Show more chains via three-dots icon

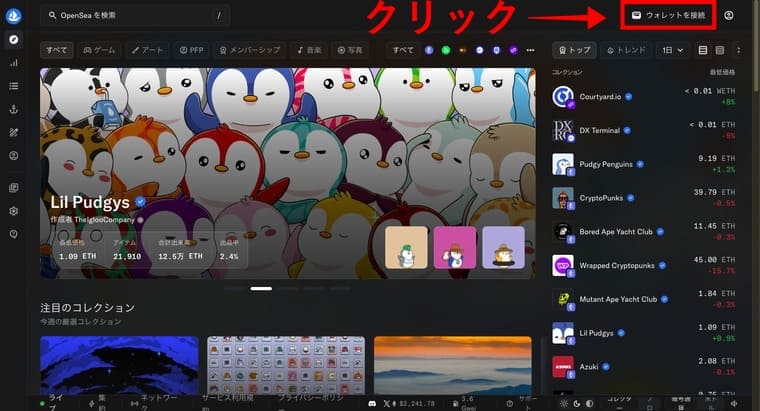click(x=530, y=50)
